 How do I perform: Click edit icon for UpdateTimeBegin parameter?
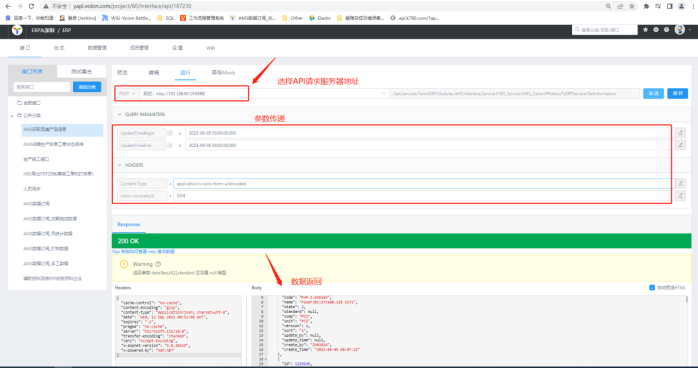(x=680, y=133)
